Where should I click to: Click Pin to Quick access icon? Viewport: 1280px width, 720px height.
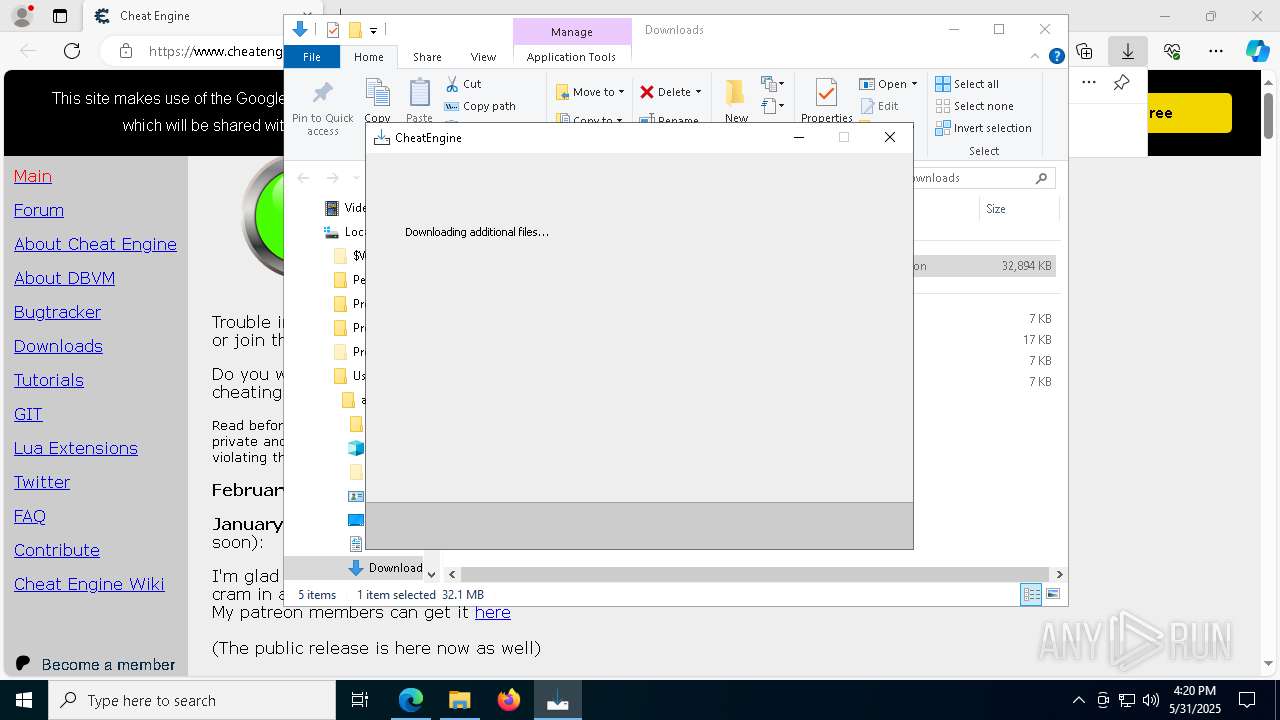coord(322,94)
